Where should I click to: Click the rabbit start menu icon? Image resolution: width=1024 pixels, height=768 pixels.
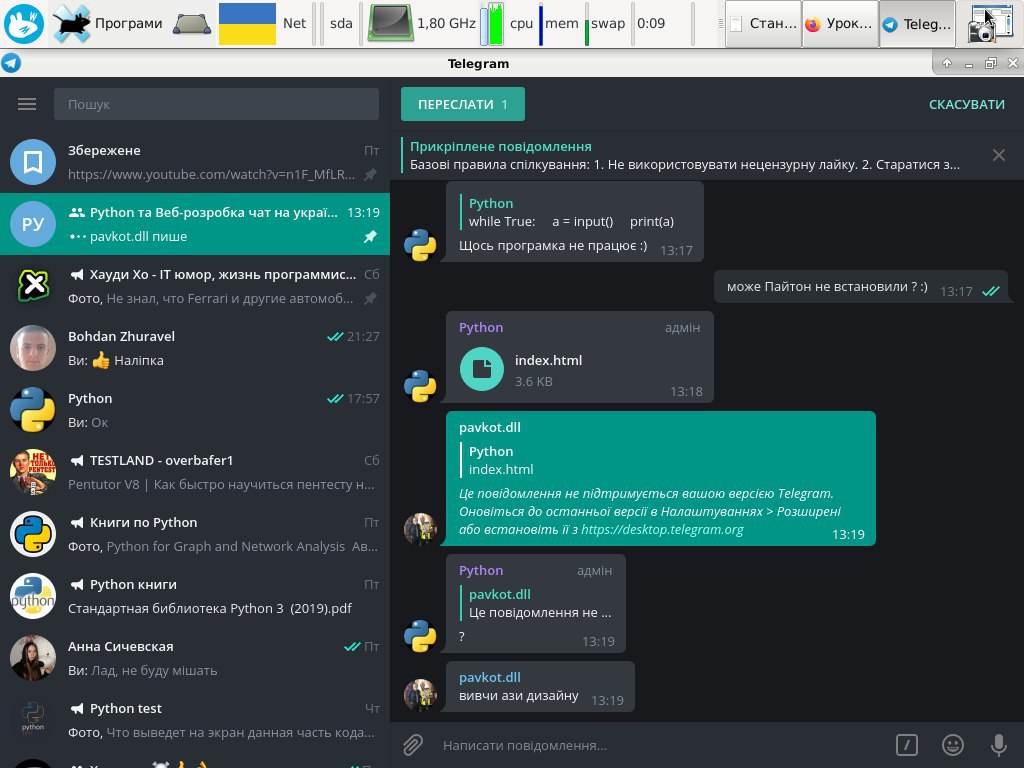(x=24, y=24)
